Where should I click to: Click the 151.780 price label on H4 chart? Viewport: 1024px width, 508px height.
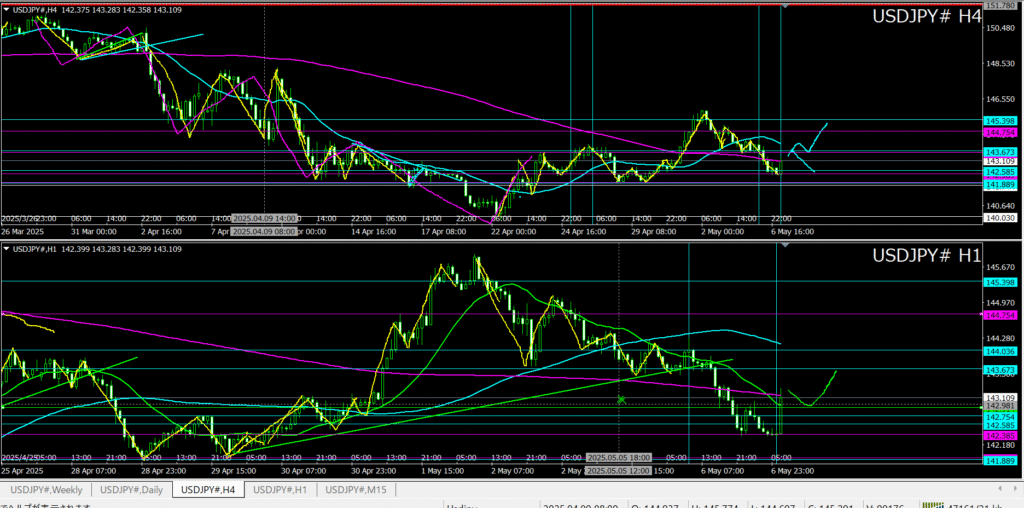[1001, 6]
